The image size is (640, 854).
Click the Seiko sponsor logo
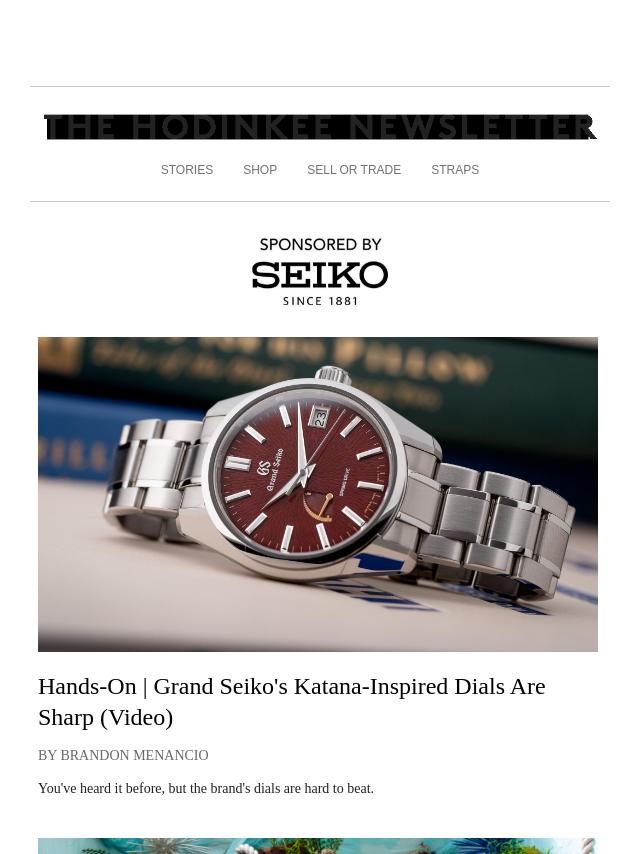tap(320, 275)
